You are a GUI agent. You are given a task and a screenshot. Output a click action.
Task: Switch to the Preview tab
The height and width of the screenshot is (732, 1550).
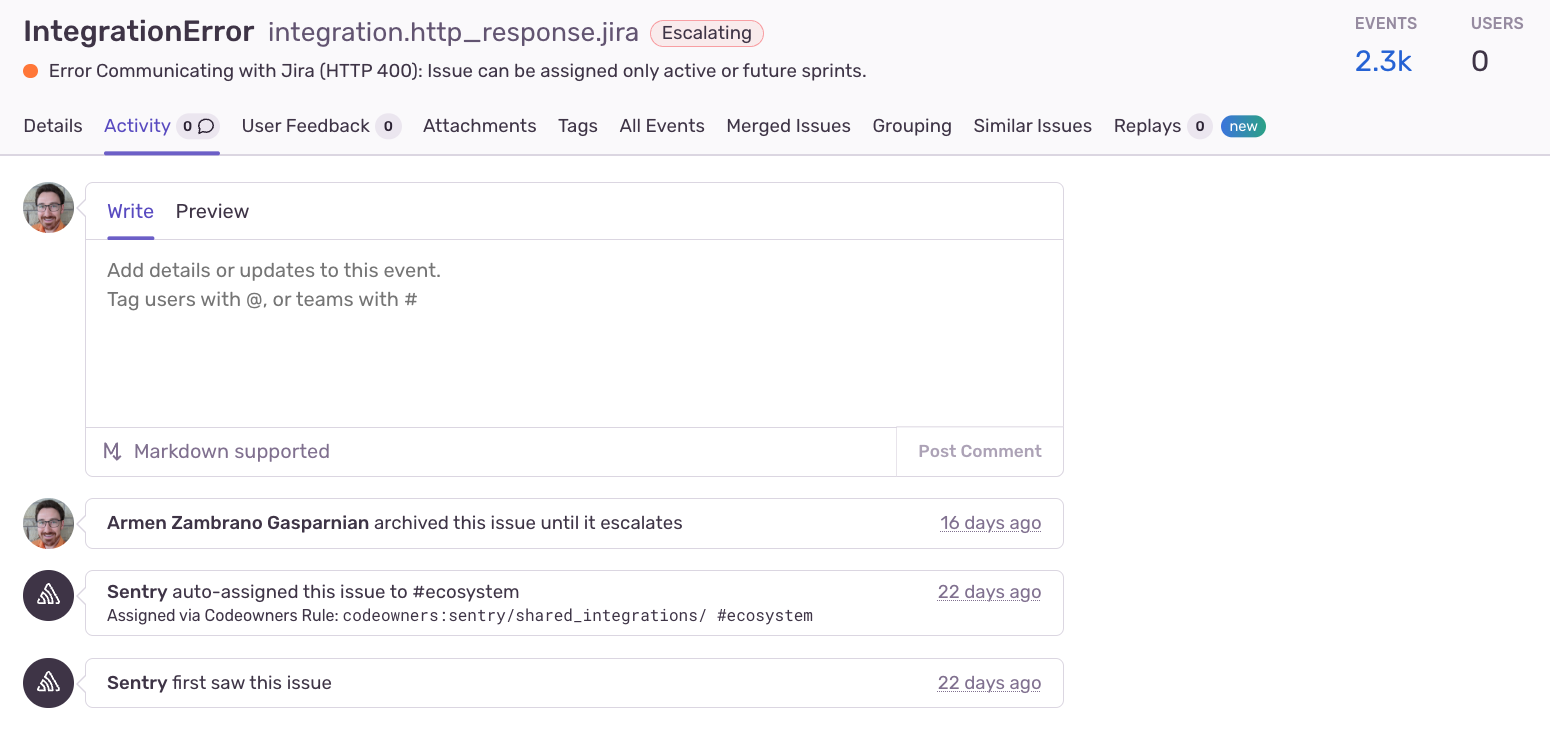[212, 211]
